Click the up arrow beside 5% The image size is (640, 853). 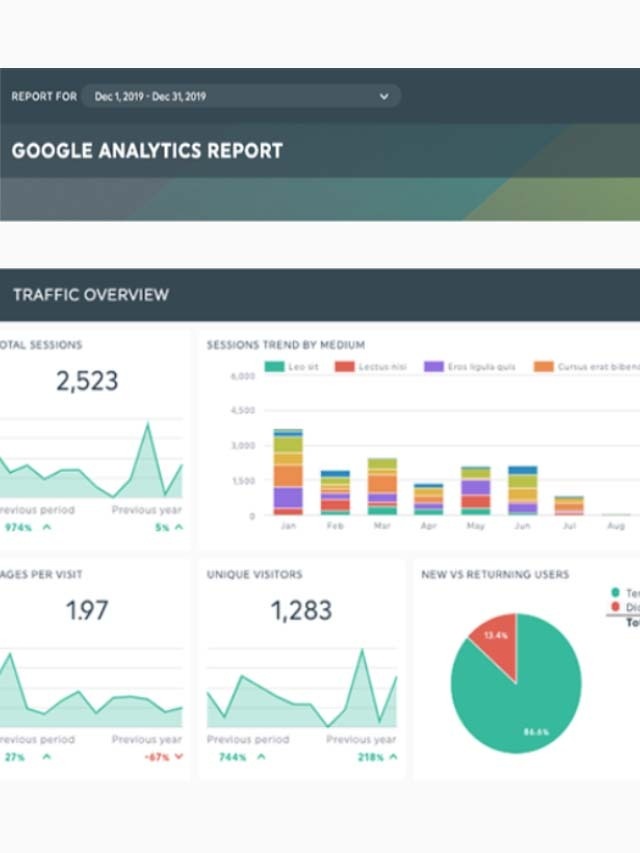[x=179, y=527]
